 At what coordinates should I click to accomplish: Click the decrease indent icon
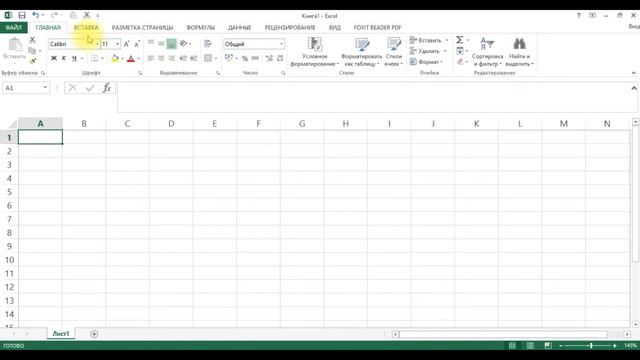(x=183, y=58)
